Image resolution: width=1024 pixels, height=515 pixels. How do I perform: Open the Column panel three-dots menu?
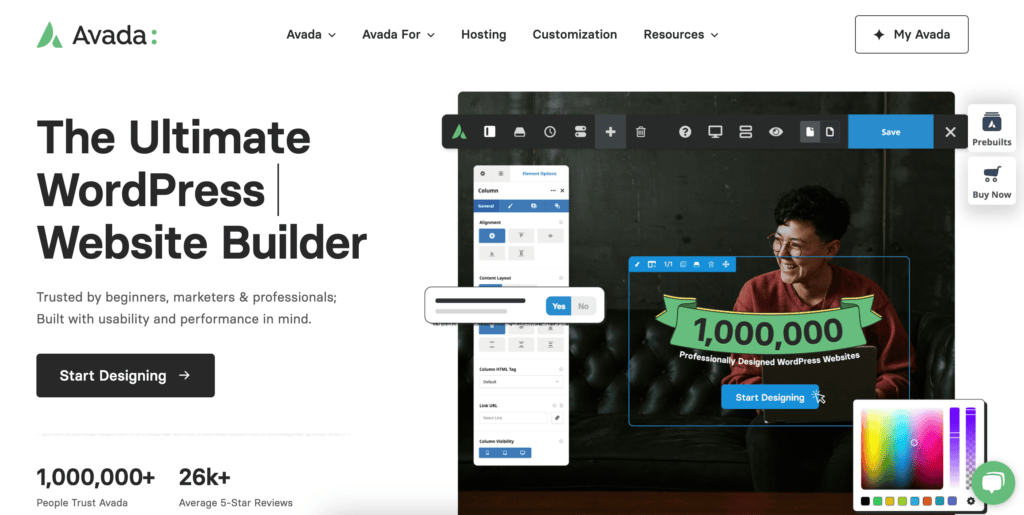553,191
